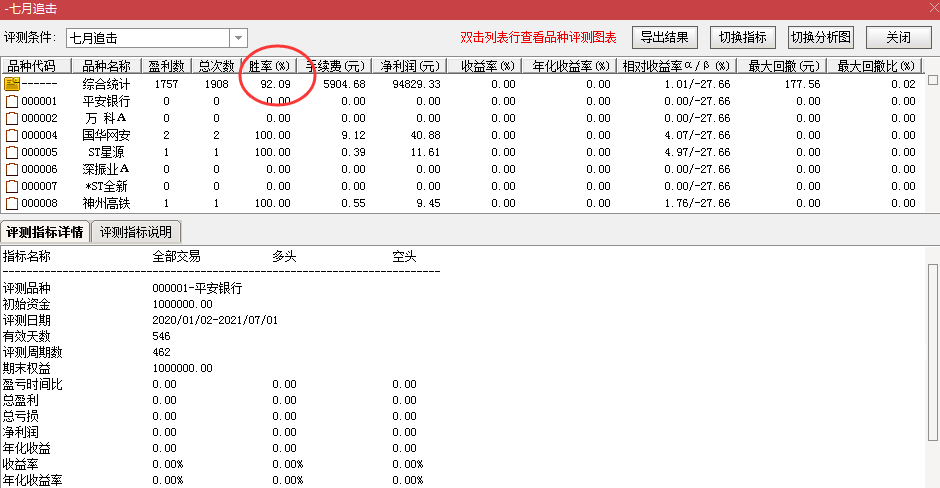Select the 评测指标详情 tab

(45, 232)
